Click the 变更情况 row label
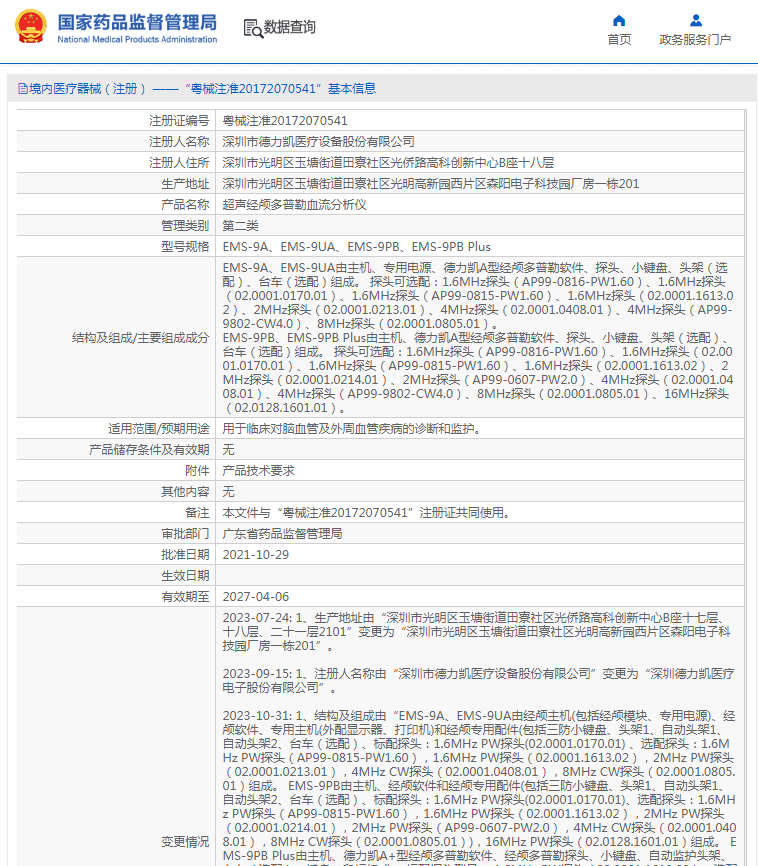Viewport: 758px width, 866px height. point(185,842)
